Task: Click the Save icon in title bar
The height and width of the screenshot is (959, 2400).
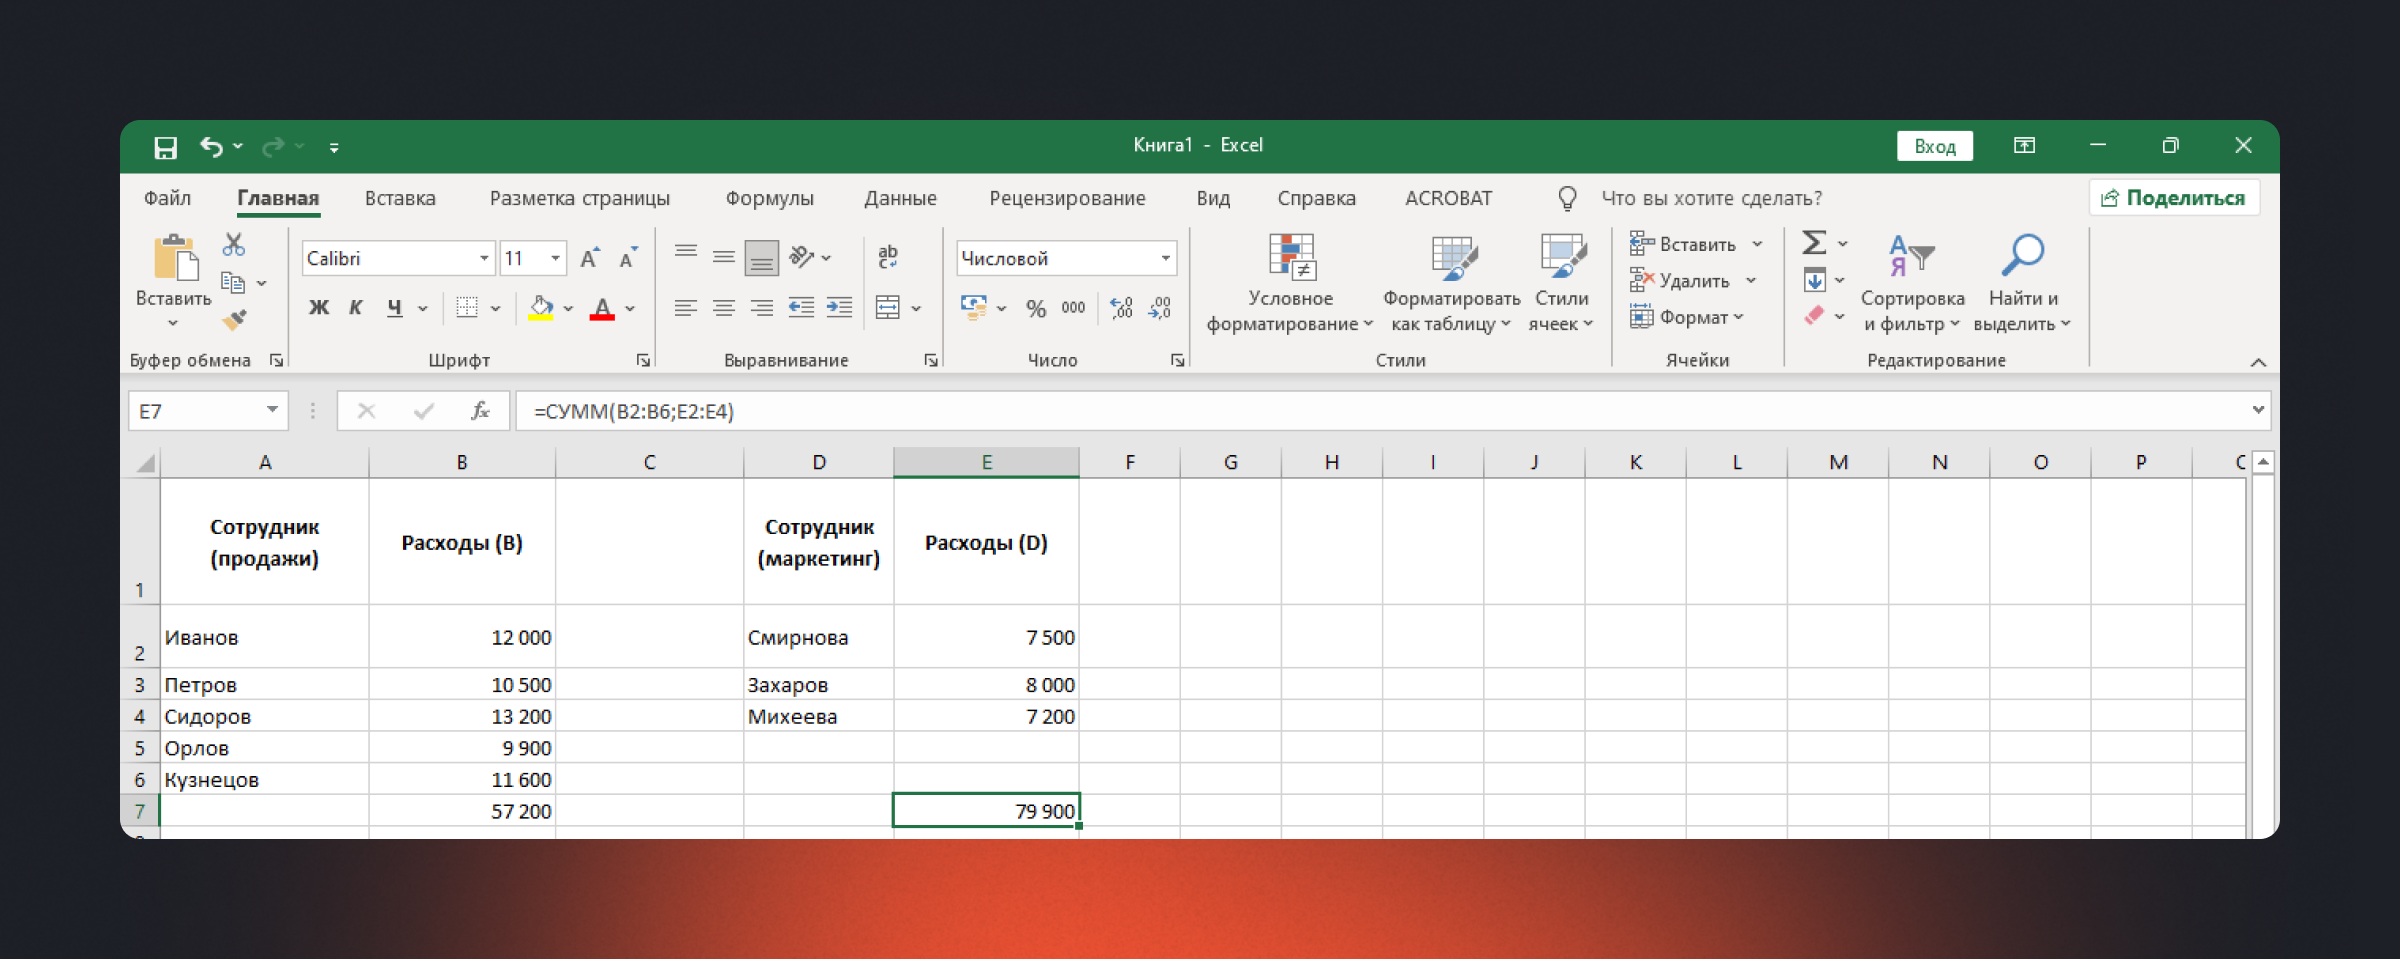Action: pos(165,147)
